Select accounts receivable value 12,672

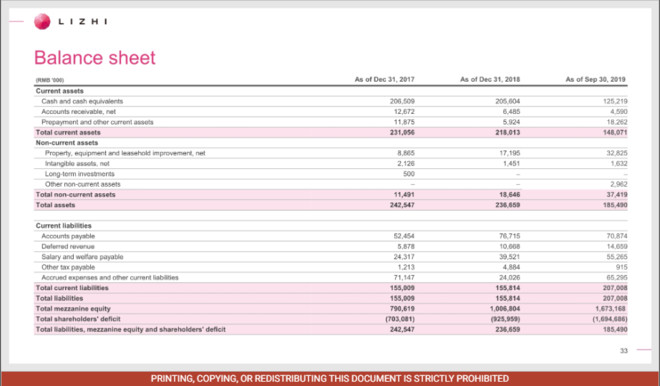tap(404, 112)
